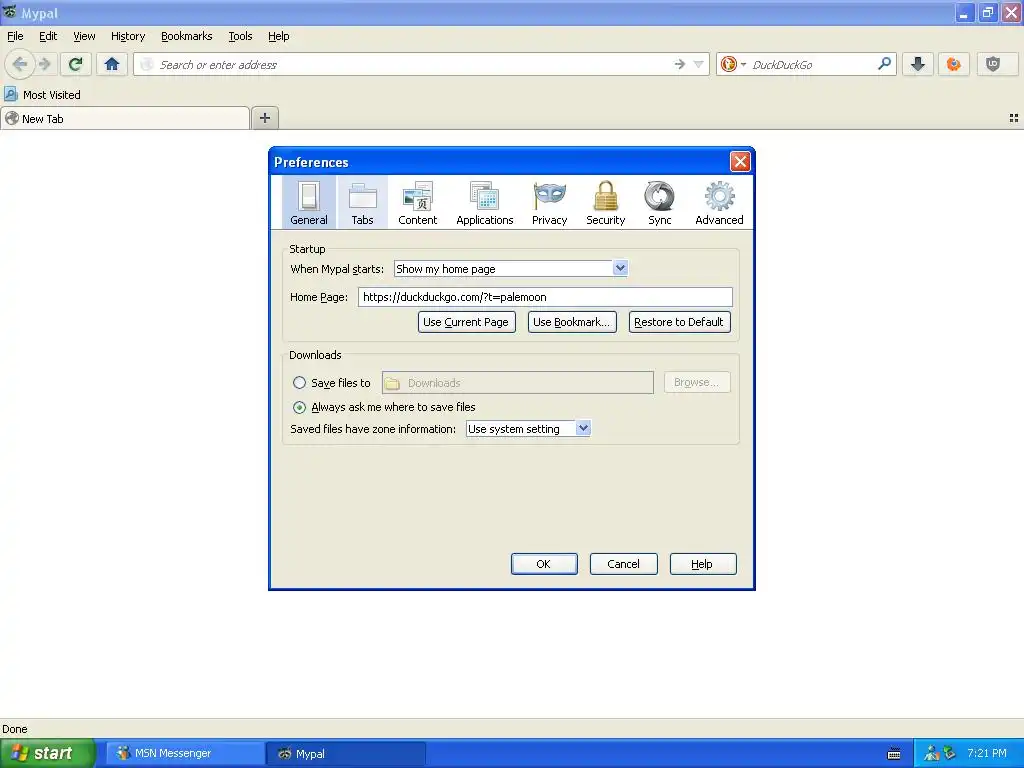The width and height of the screenshot is (1024, 768).
Task: Open the address bar history dropdown
Action: pos(699,64)
